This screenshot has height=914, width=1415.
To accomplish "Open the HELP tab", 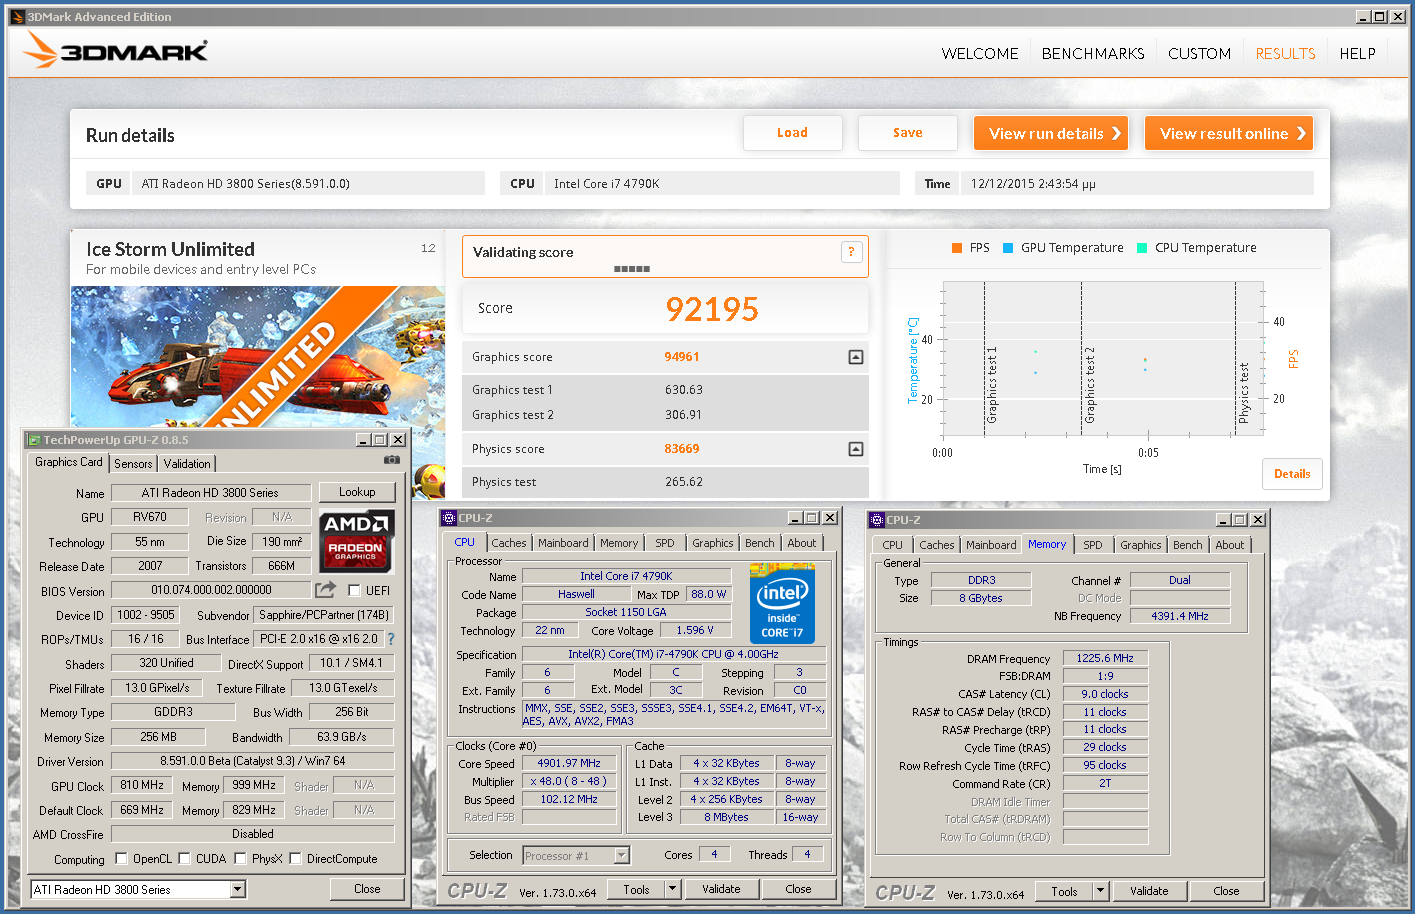I will 1357,54.
